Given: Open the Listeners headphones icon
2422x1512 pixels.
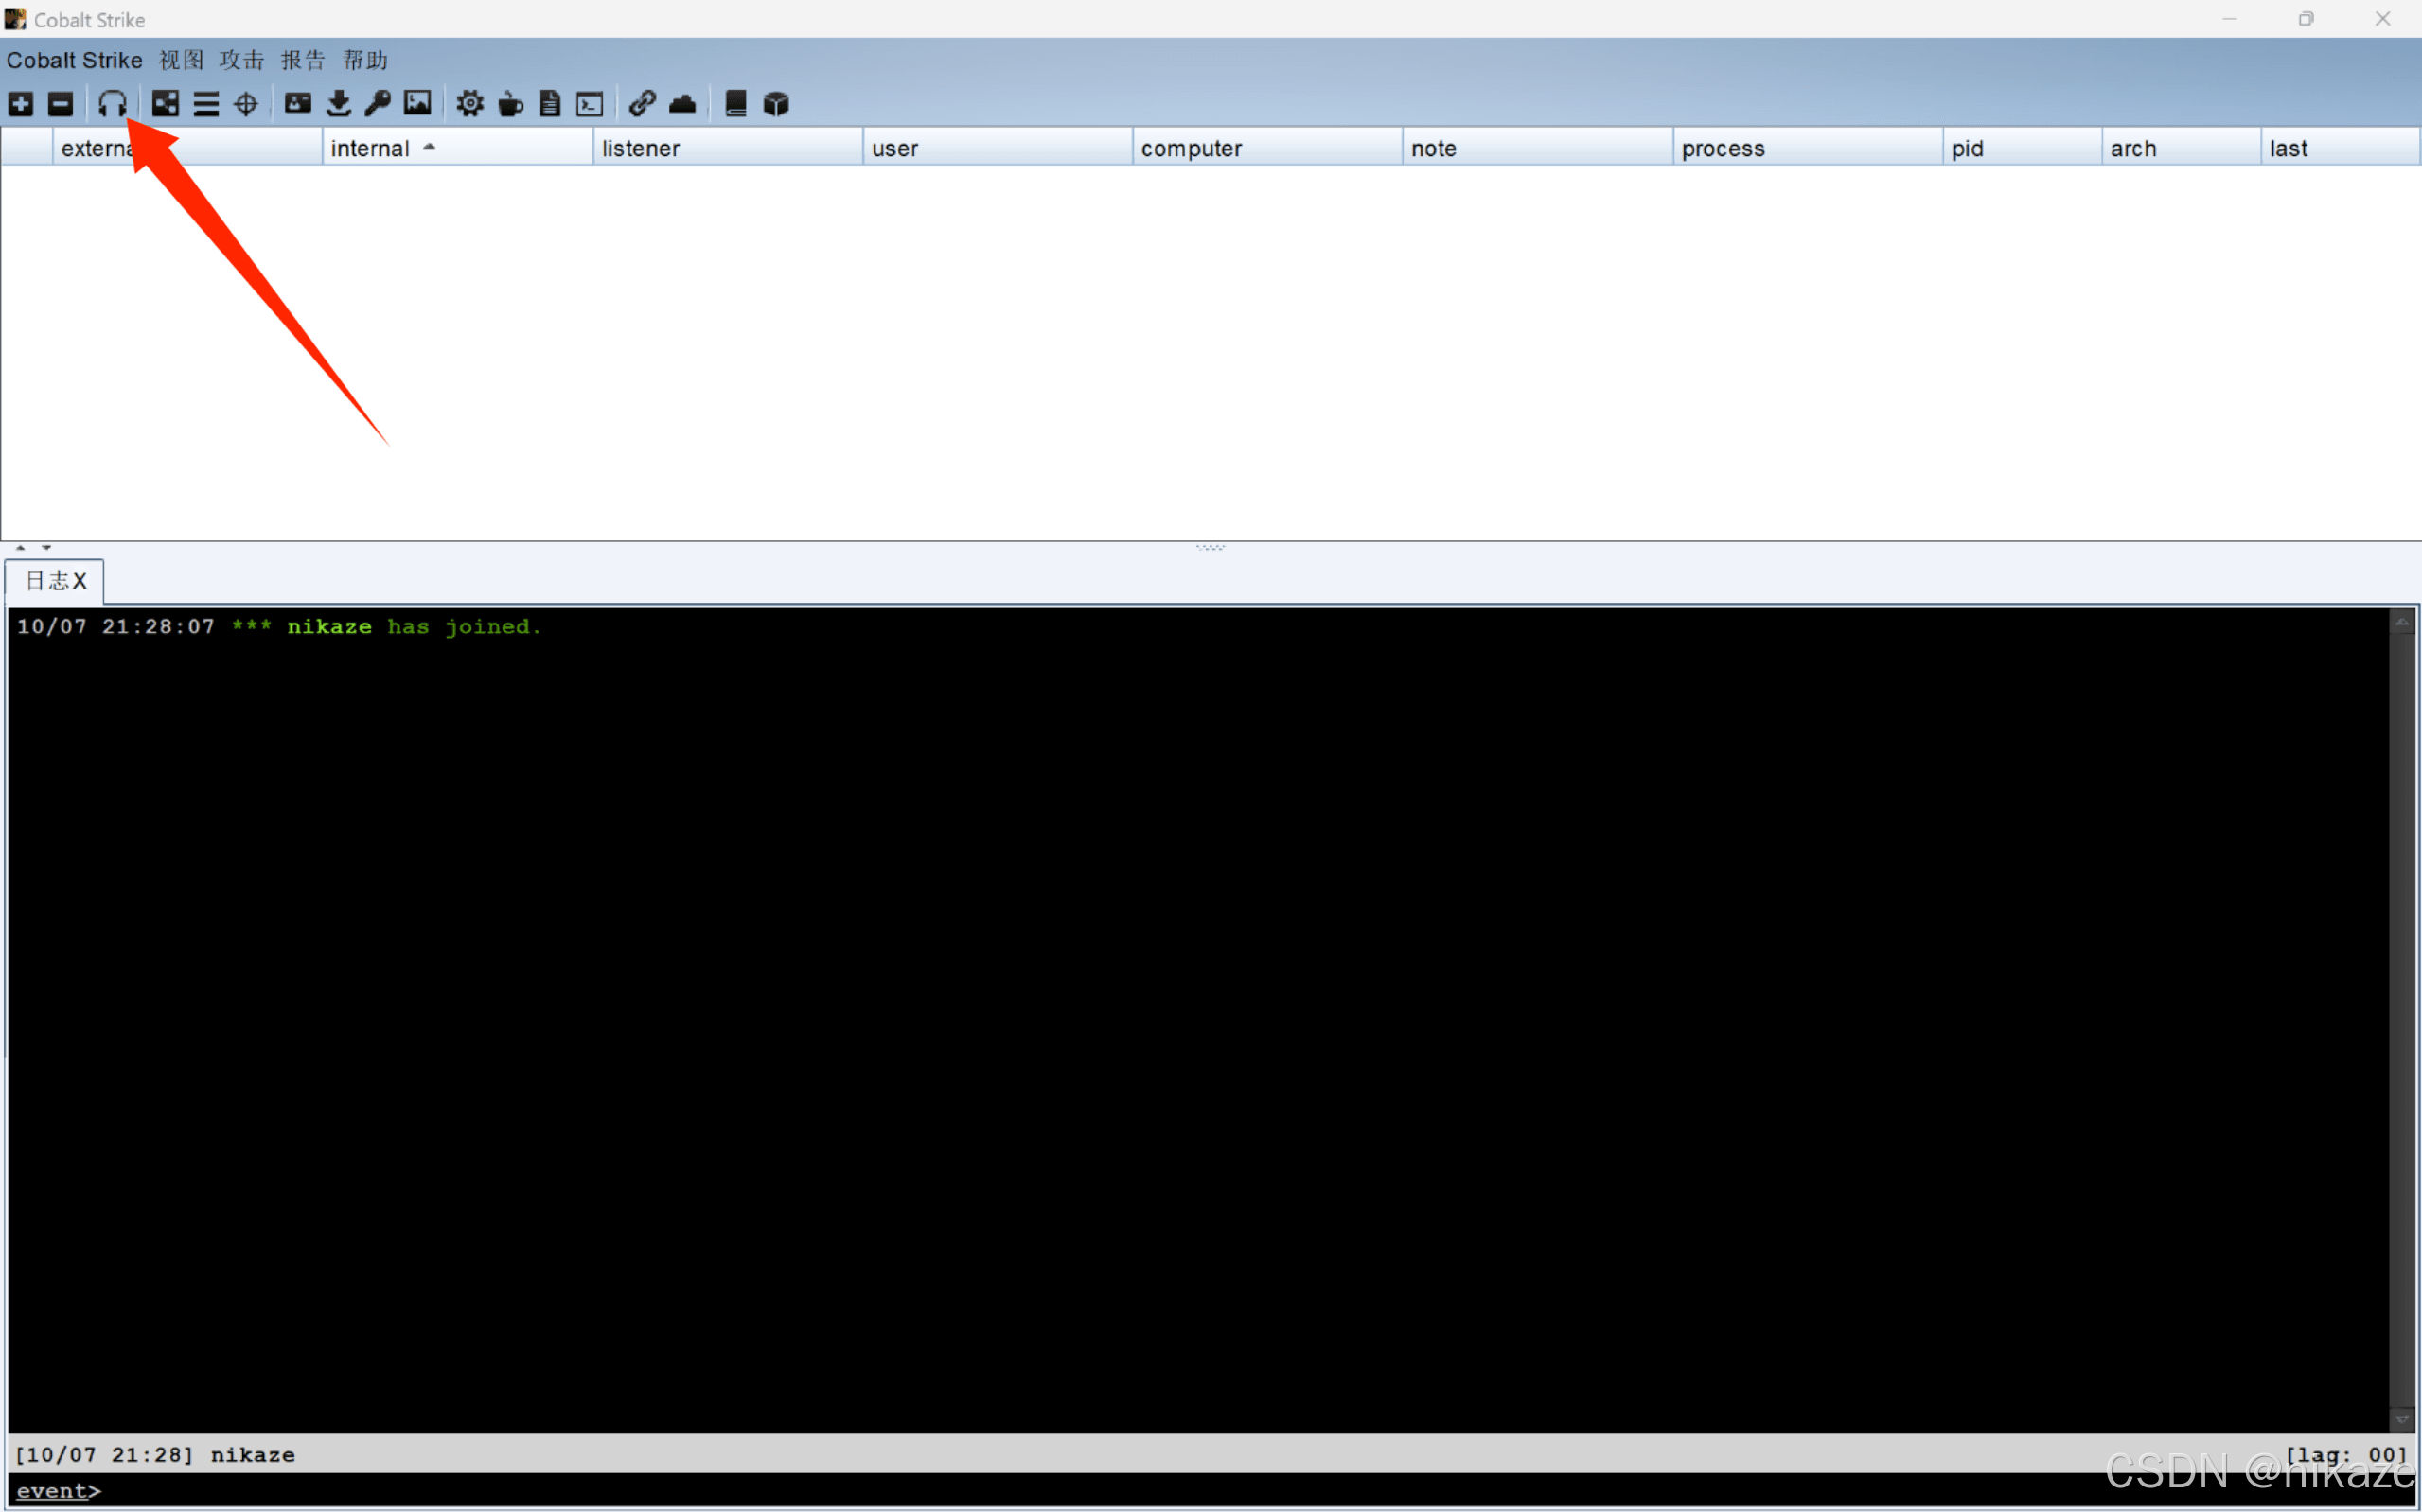Looking at the screenshot, I should coord(112,103).
